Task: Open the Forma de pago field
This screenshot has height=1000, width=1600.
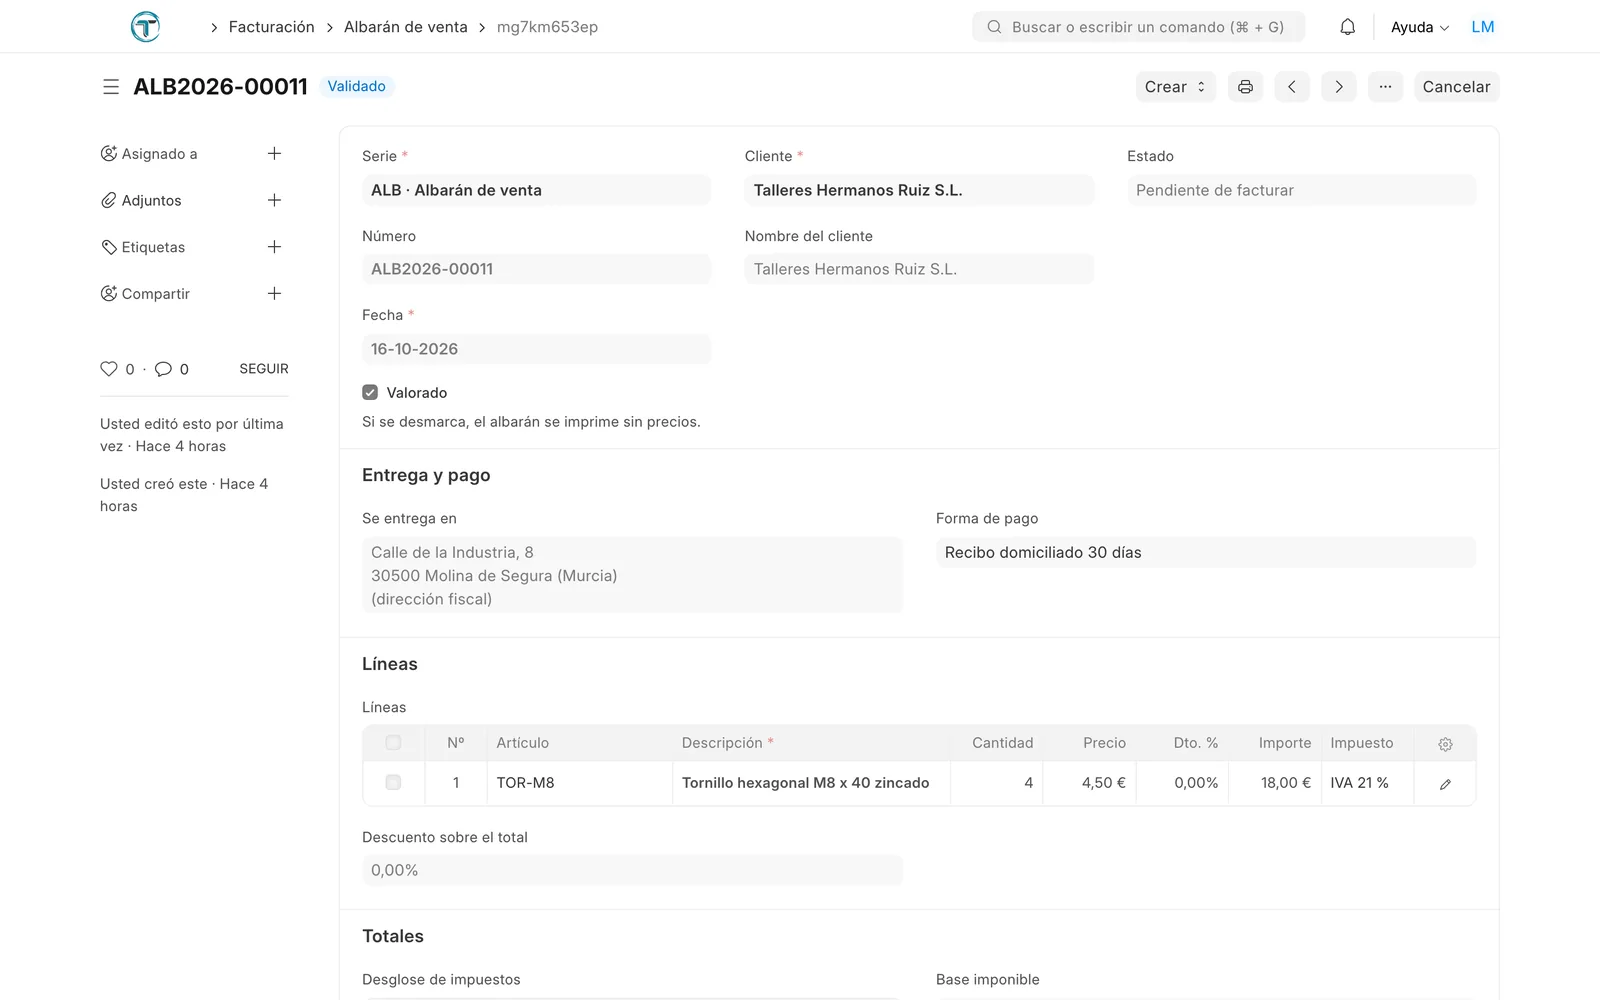Action: [x=1206, y=552]
